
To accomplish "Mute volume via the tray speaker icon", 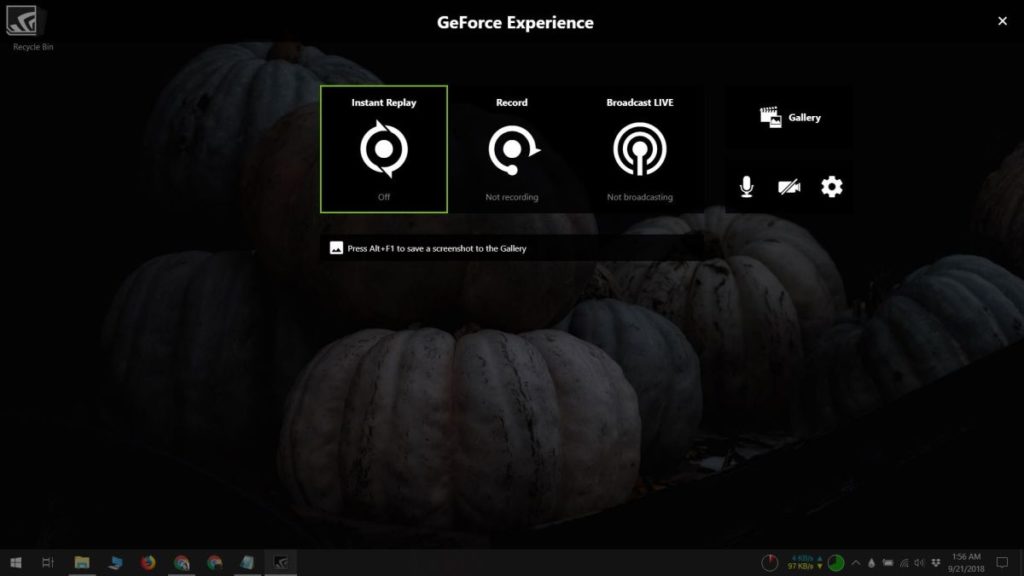I will pyautogui.click(x=920, y=562).
